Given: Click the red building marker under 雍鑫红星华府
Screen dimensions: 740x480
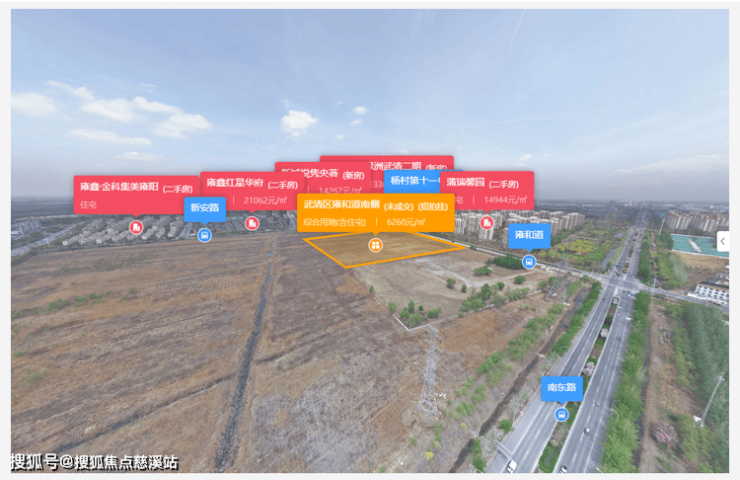Looking at the screenshot, I should coord(252,223).
